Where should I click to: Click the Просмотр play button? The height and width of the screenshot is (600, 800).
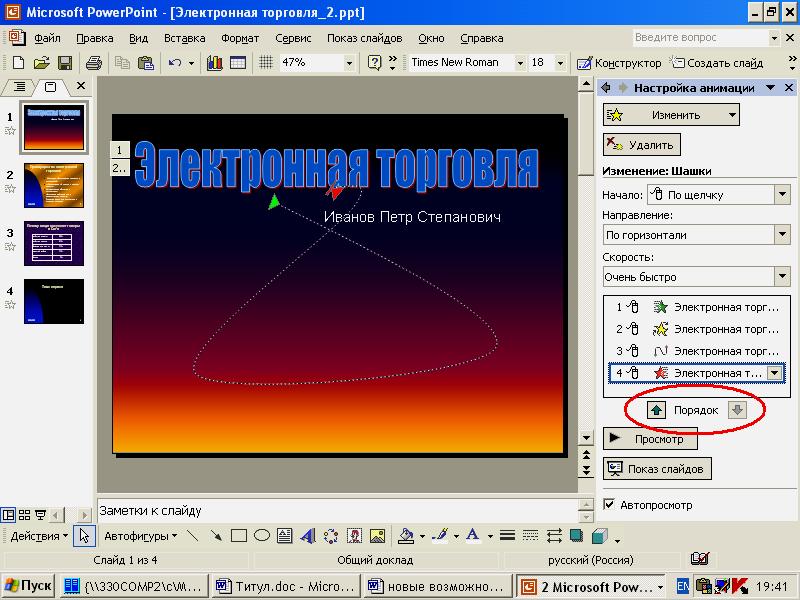coord(650,439)
